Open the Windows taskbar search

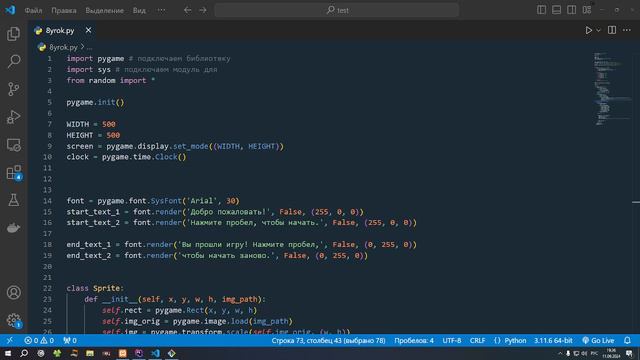[24, 353]
